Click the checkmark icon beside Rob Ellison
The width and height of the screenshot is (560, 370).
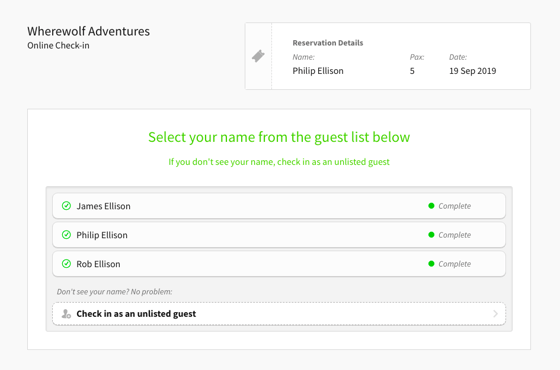[66, 264]
